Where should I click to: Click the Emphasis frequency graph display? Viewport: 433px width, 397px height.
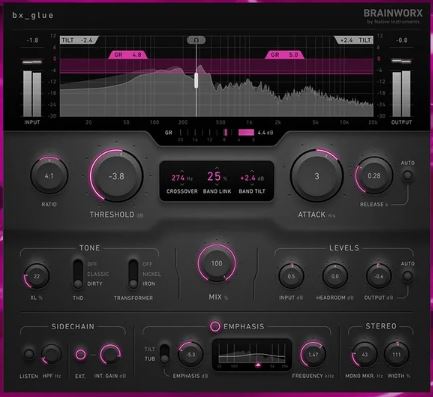pyautogui.click(x=252, y=355)
